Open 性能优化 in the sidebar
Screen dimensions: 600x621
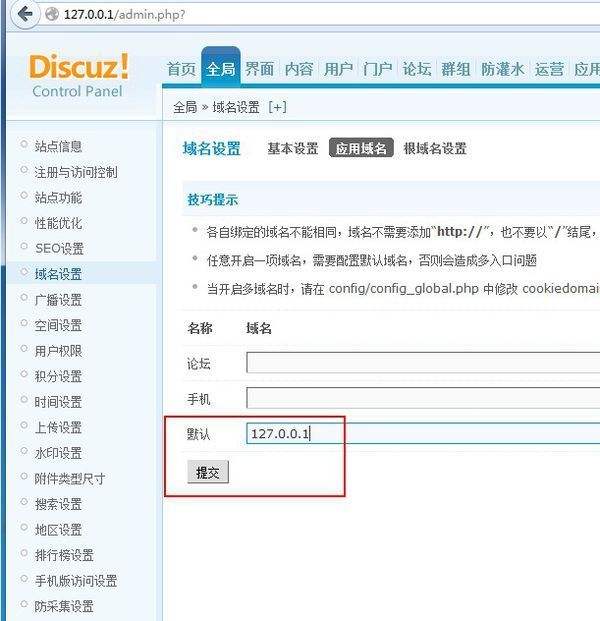click(58, 223)
